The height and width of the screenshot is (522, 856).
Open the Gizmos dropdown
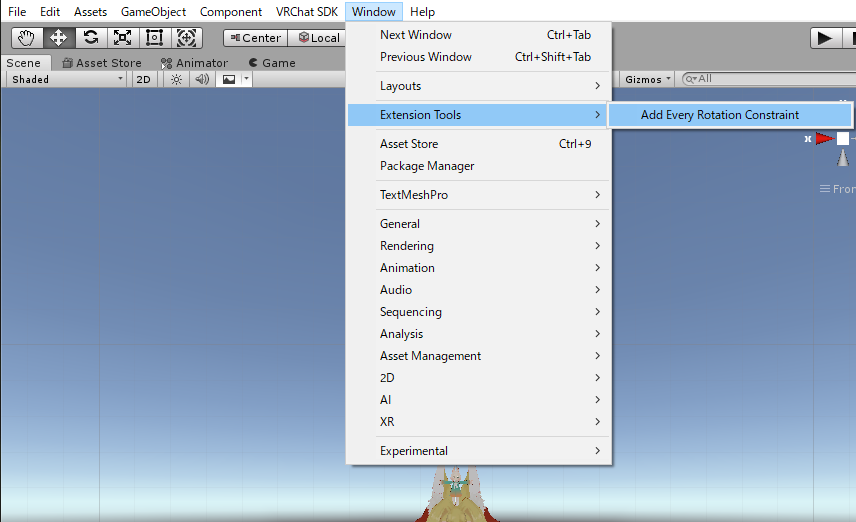tap(647, 80)
